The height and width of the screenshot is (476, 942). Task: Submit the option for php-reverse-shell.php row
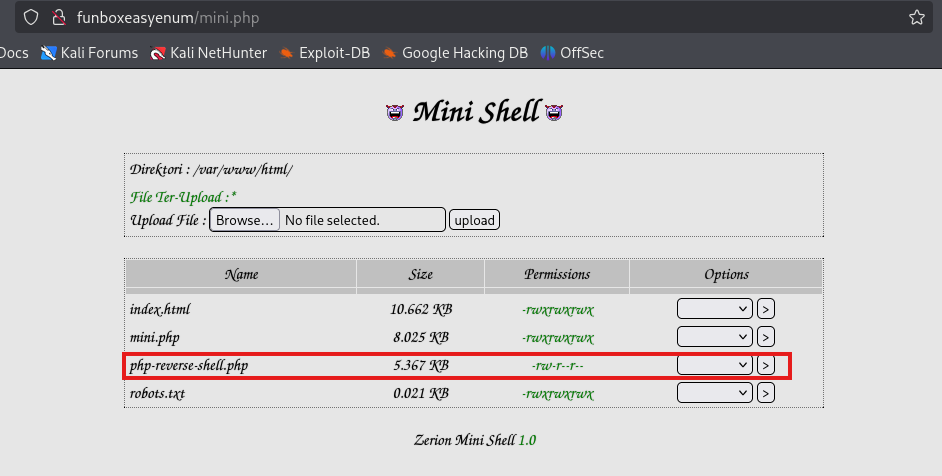coord(765,365)
